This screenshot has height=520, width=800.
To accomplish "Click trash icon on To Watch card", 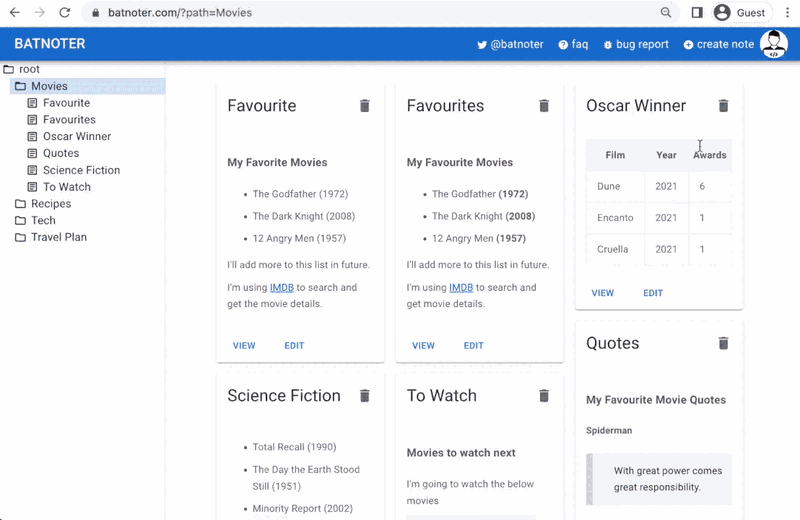I will pyautogui.click(x=544, y=396).
